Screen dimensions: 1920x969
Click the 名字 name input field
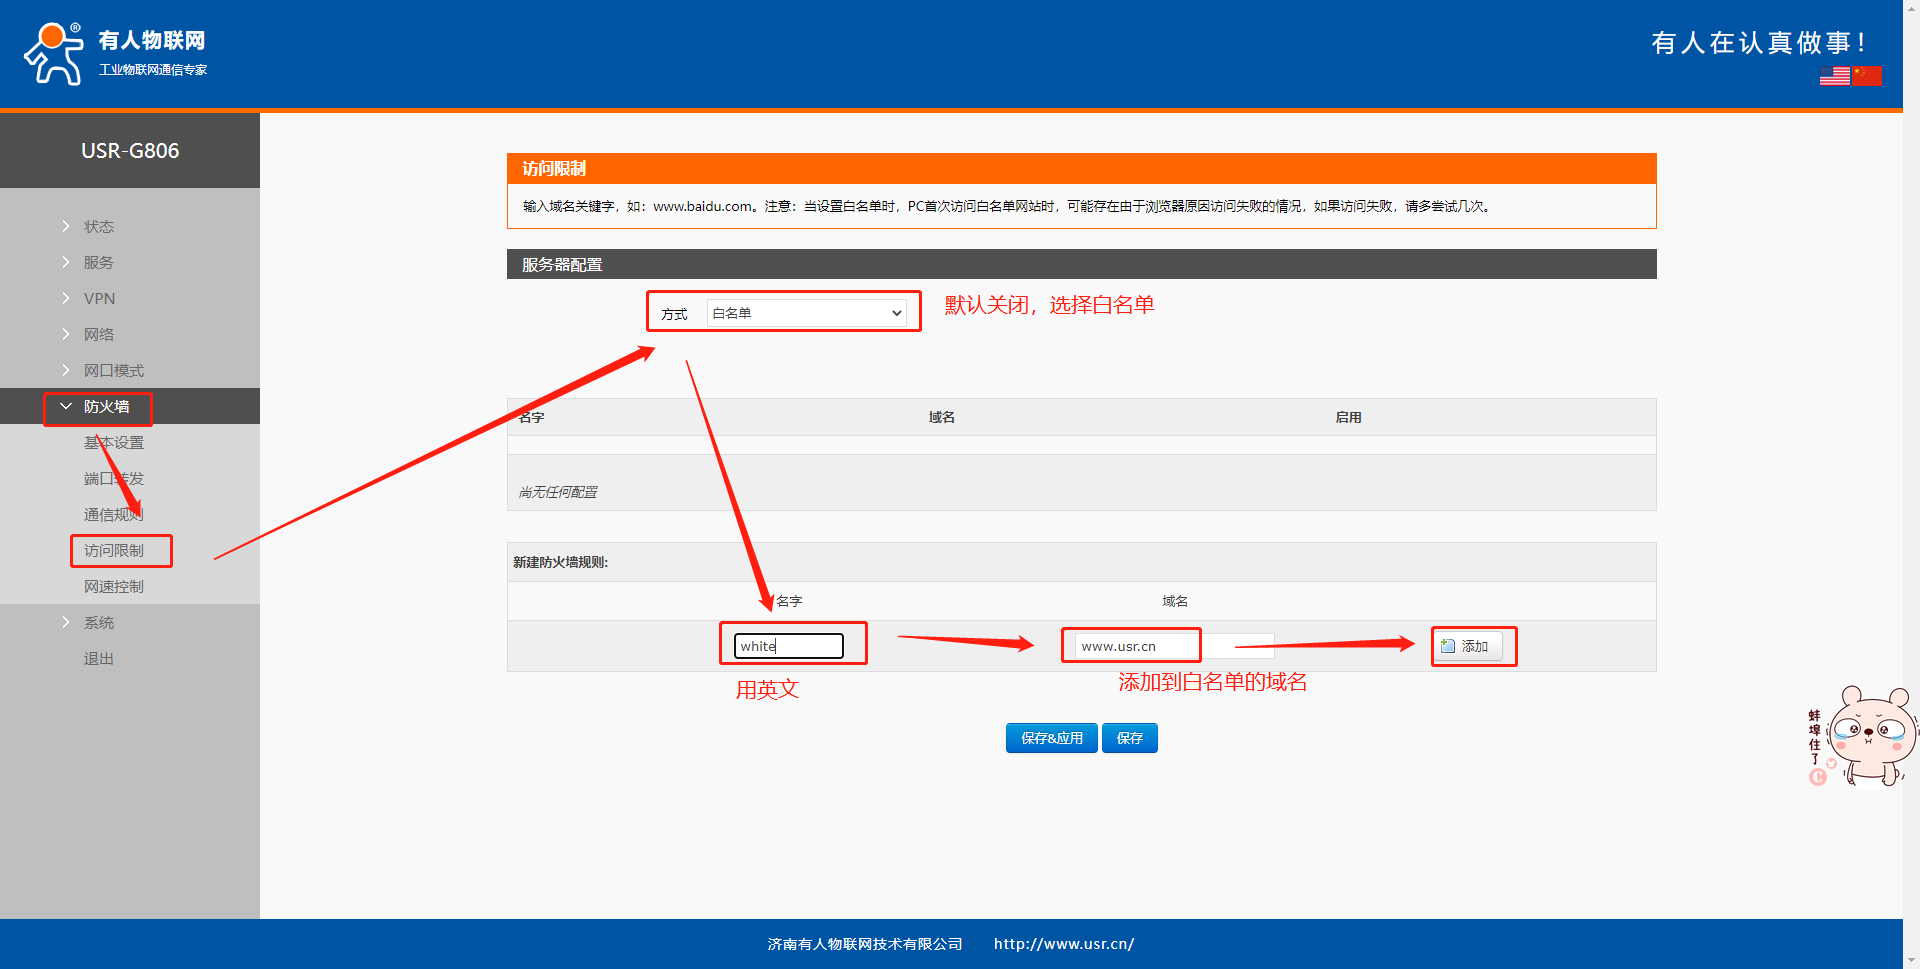coord(788,646)
